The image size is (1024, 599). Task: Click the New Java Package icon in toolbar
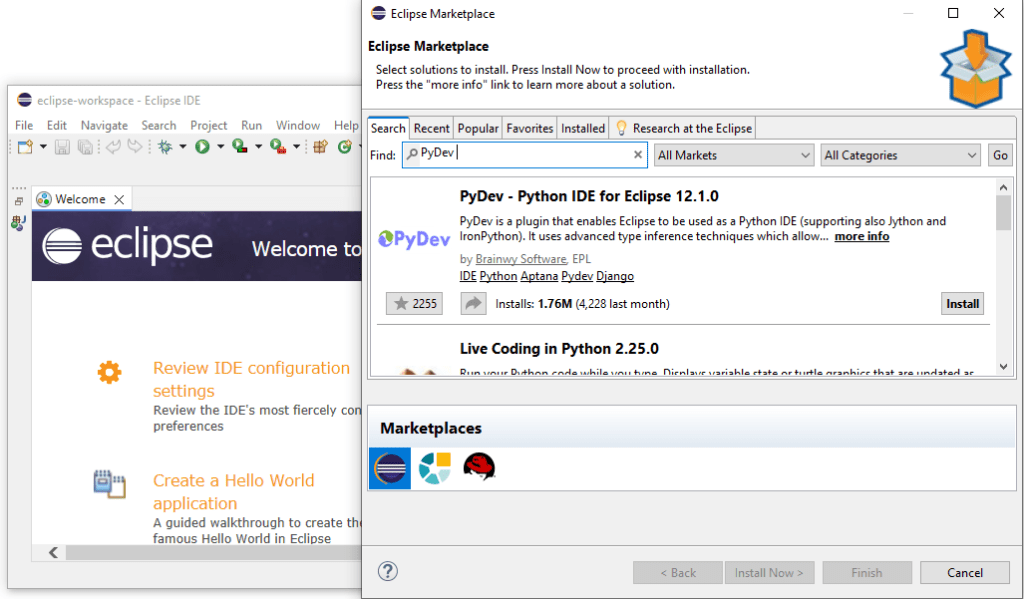320,147
